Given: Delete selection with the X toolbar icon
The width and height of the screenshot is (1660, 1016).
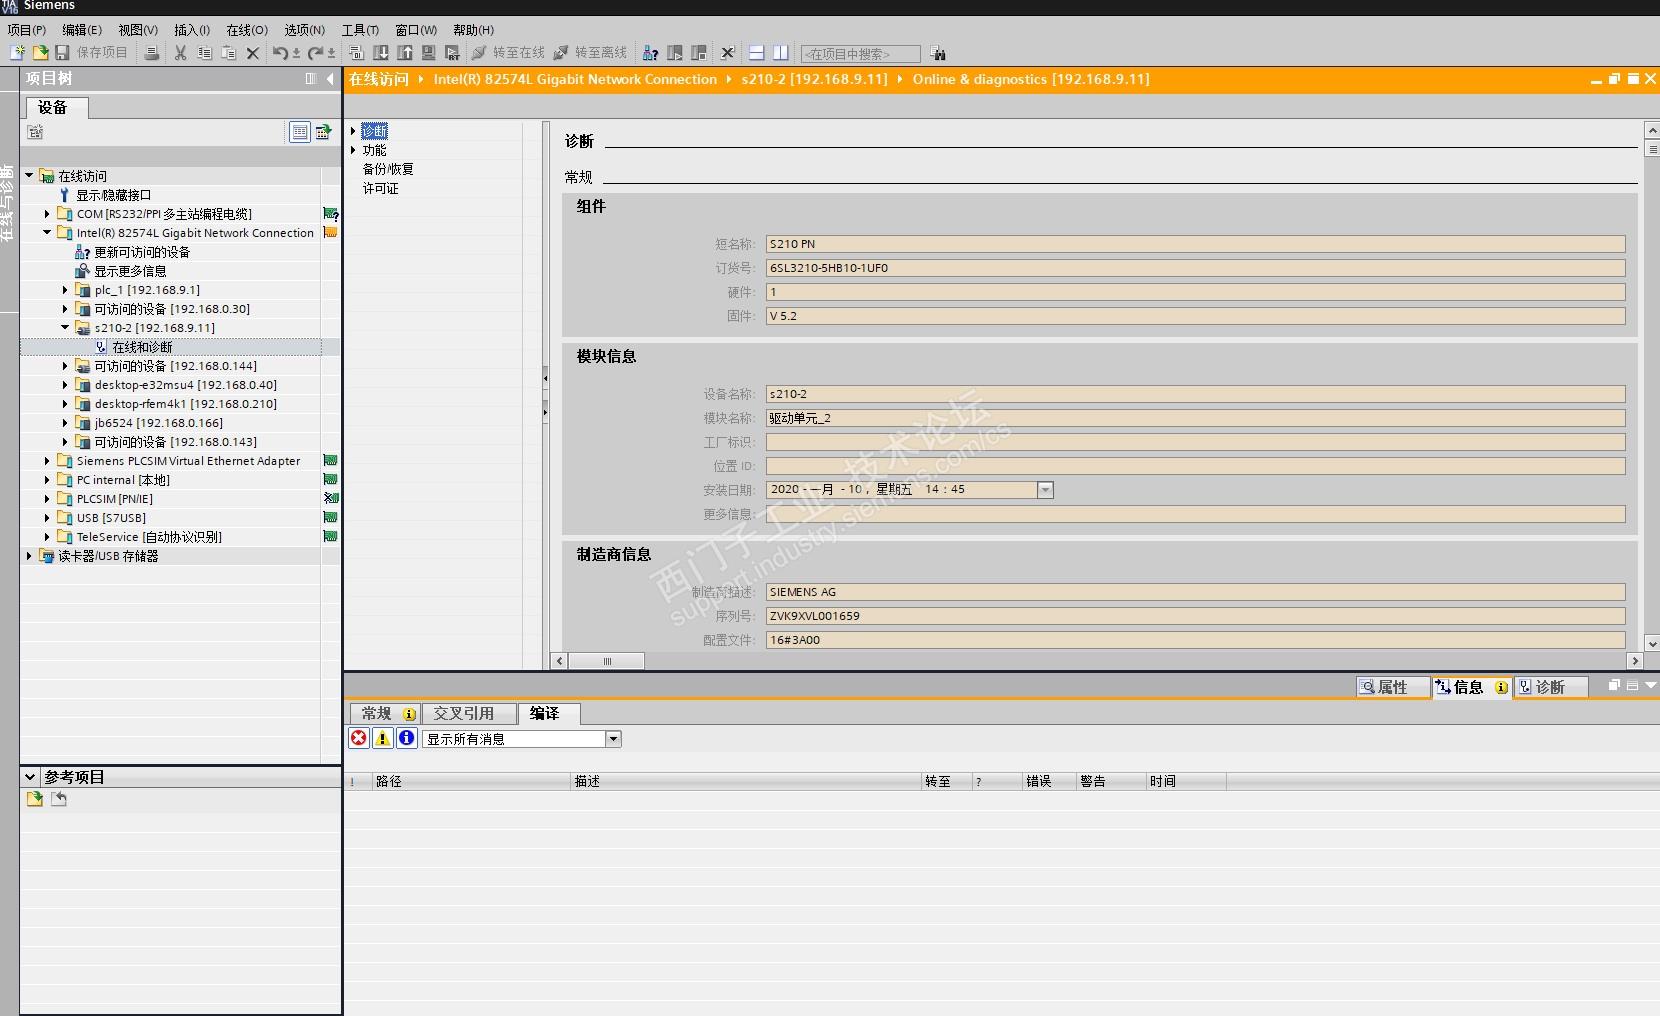Looking at the screenshot, I should point(252,53).
